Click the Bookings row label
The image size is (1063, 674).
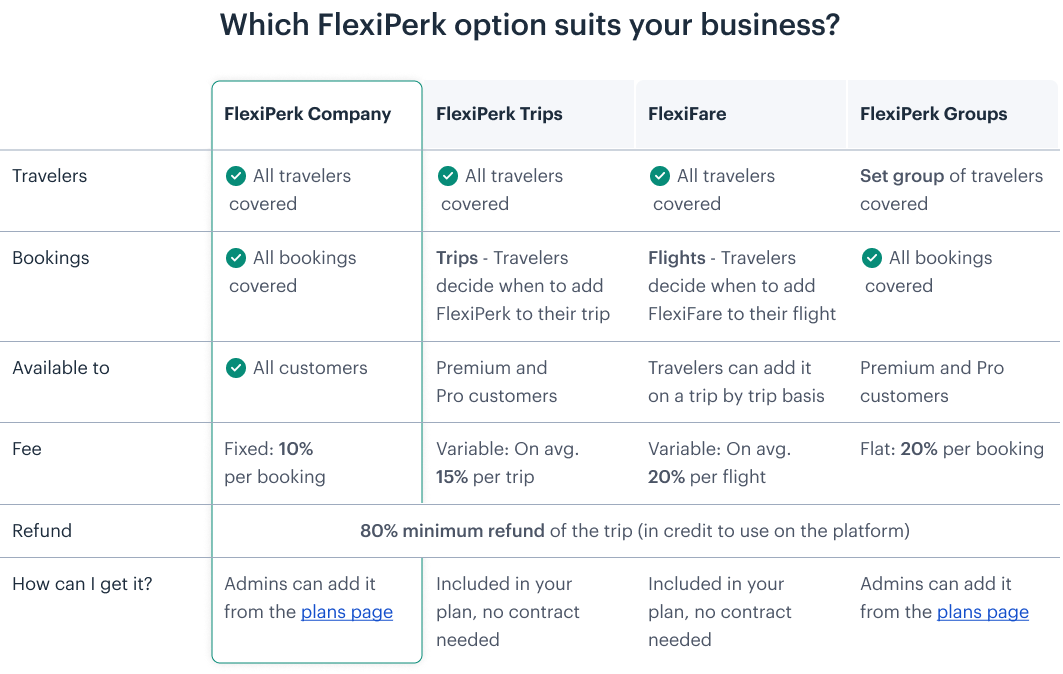point(51,258)
